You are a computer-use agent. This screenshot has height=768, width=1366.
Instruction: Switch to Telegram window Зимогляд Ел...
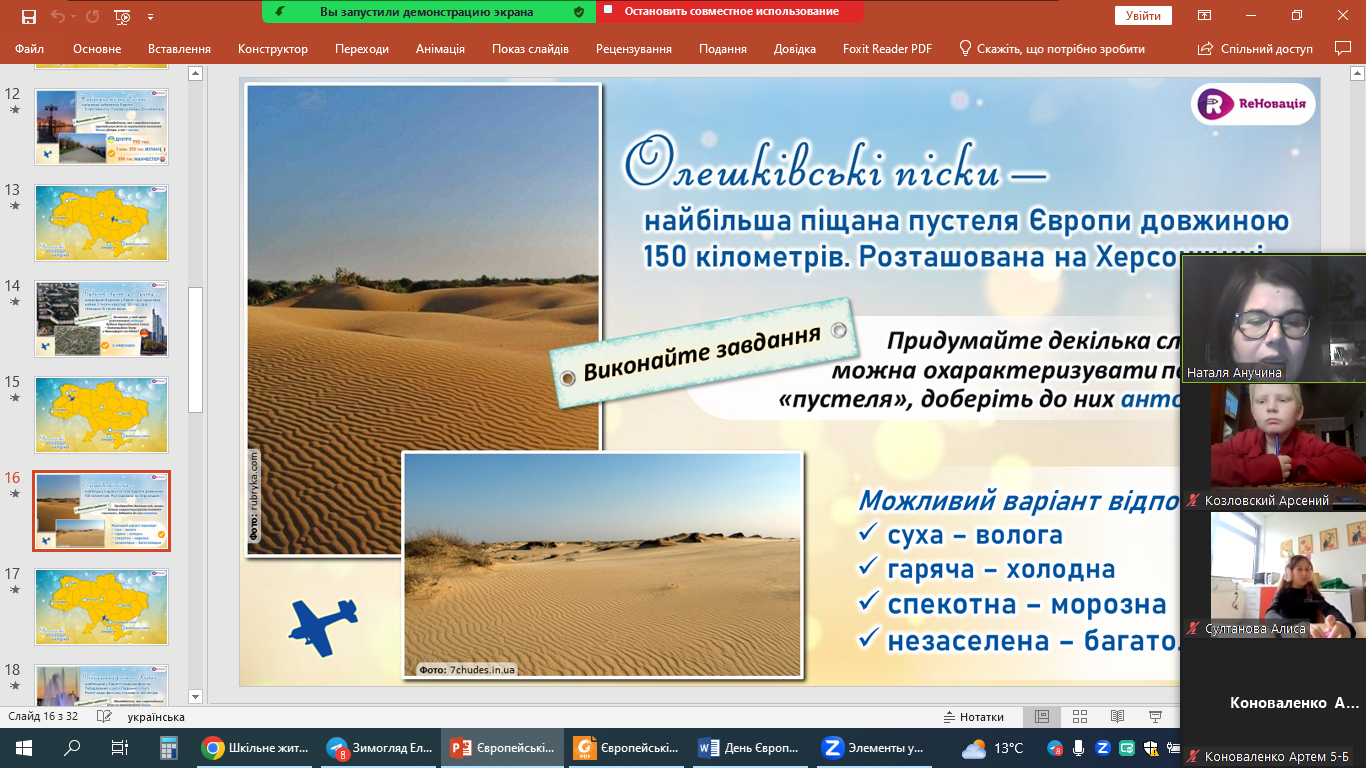point(381,748)
